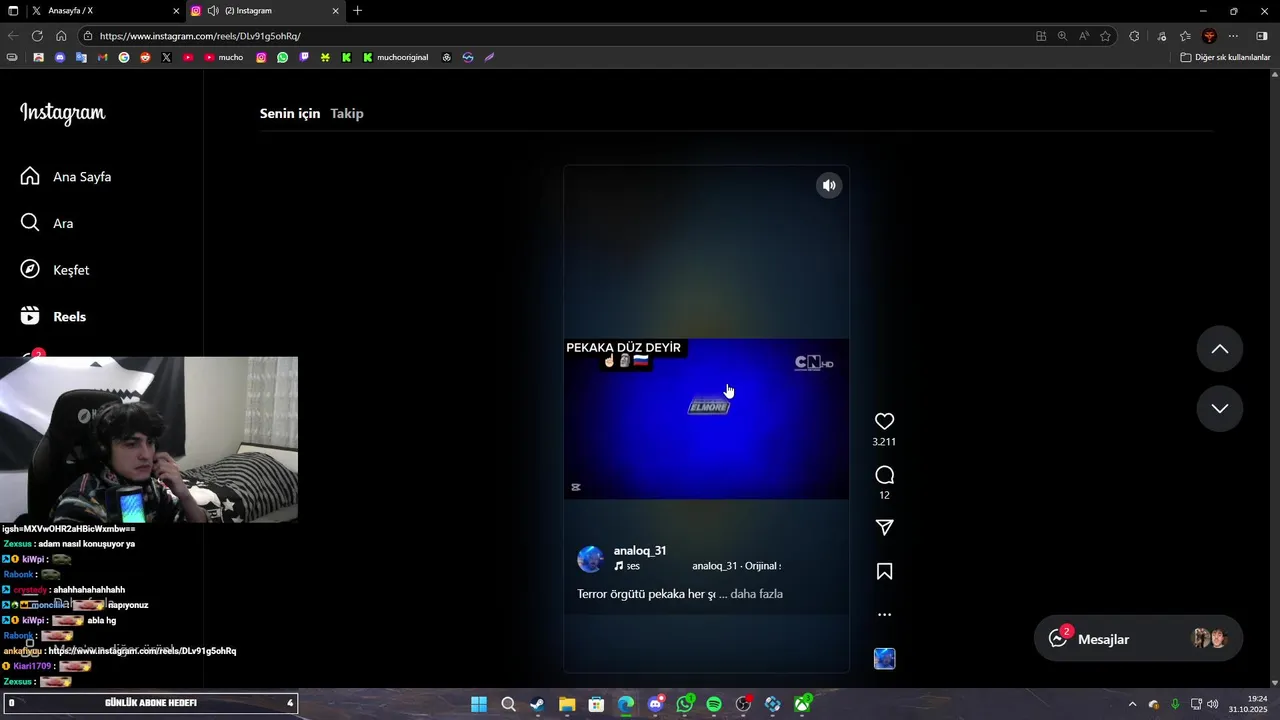1280x720 pixels.
Task: Open read aloud in address bar
Action: point(1083,36)
